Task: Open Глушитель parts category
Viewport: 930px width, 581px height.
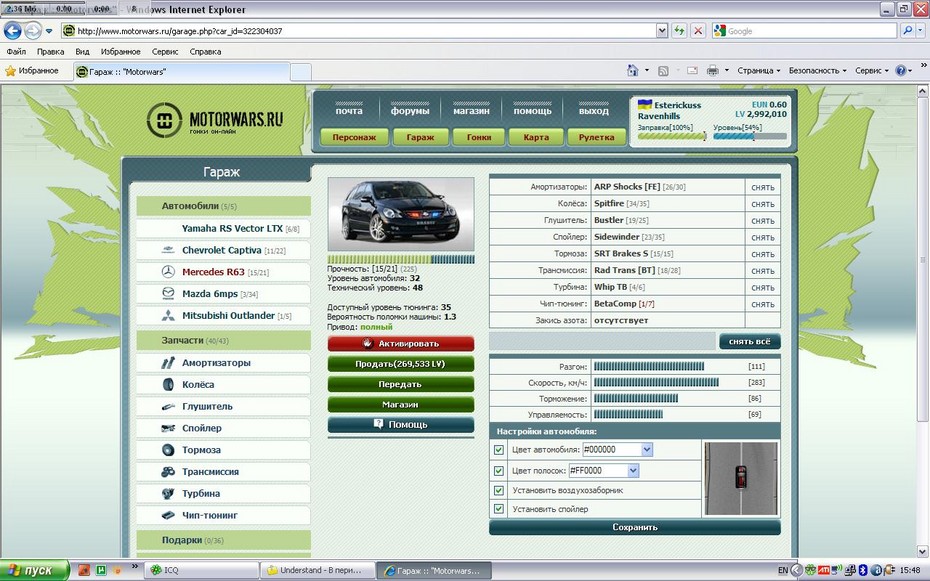Action: pyautogui.click(x=224, y=407)
